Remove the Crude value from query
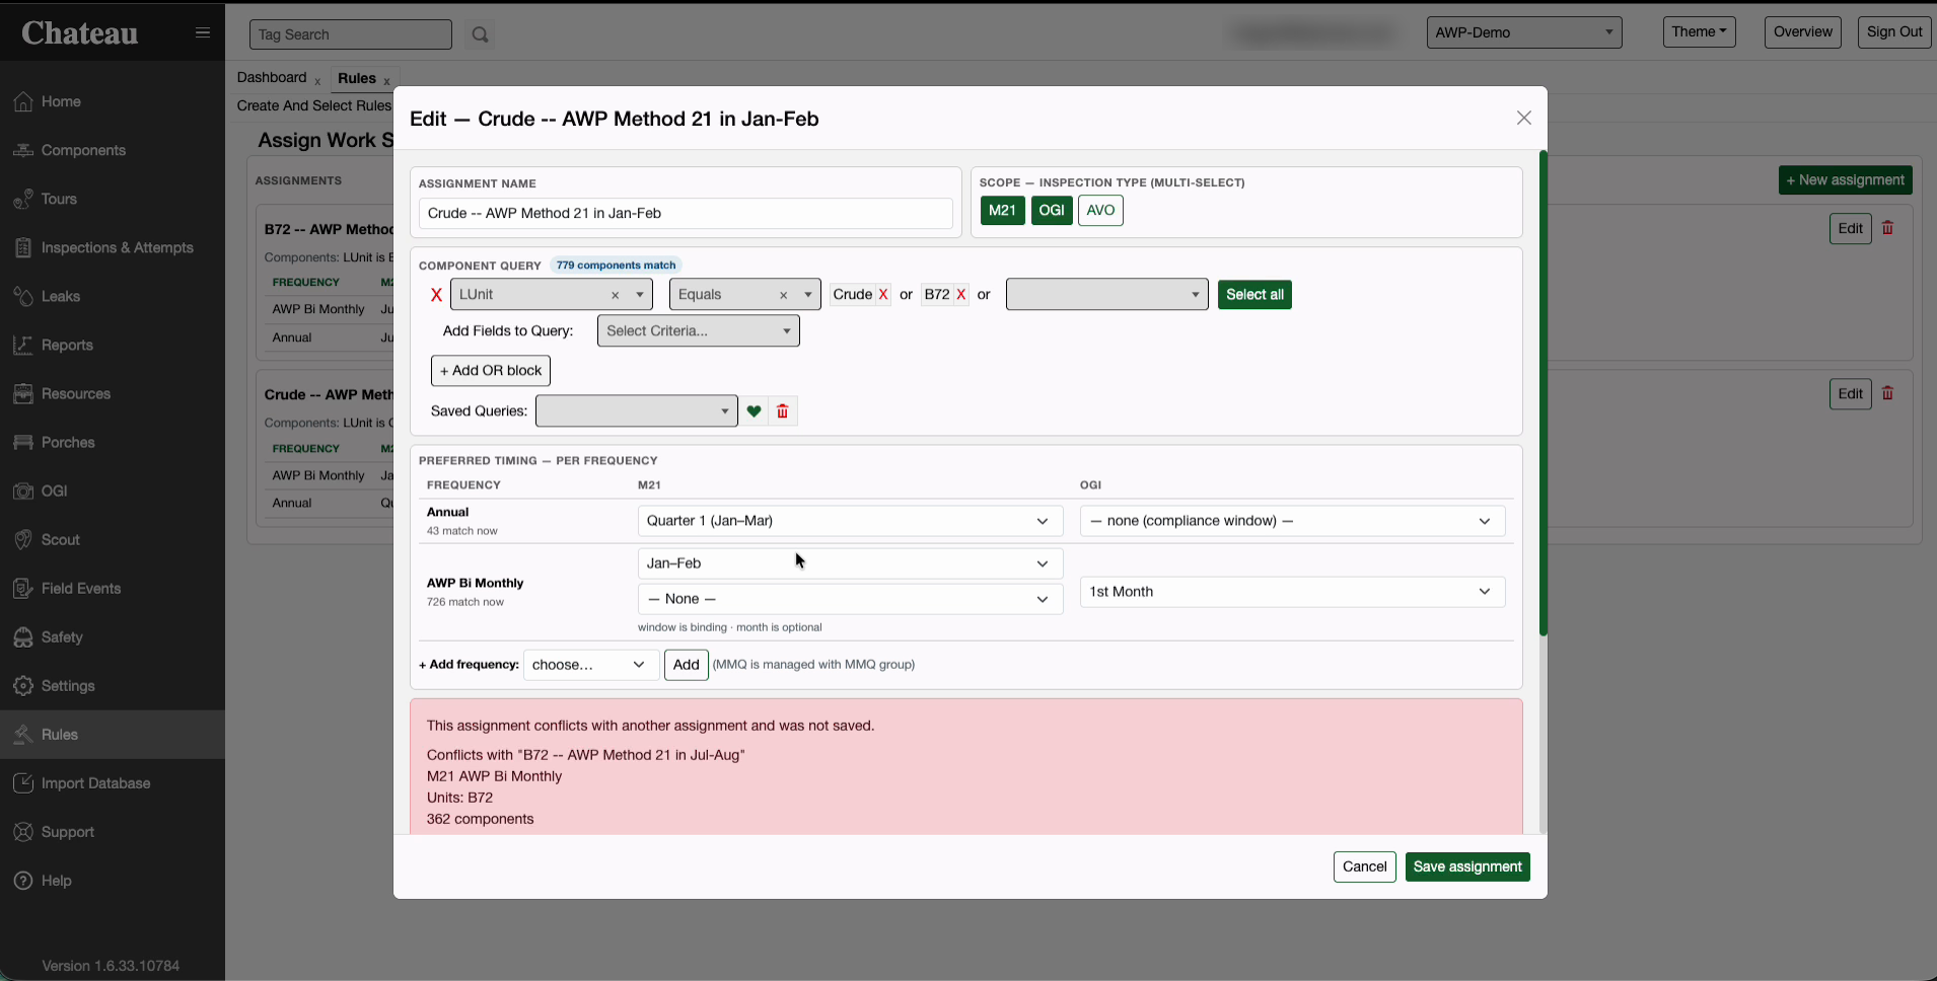The image size is (1937, 981). tap(883, 294)
